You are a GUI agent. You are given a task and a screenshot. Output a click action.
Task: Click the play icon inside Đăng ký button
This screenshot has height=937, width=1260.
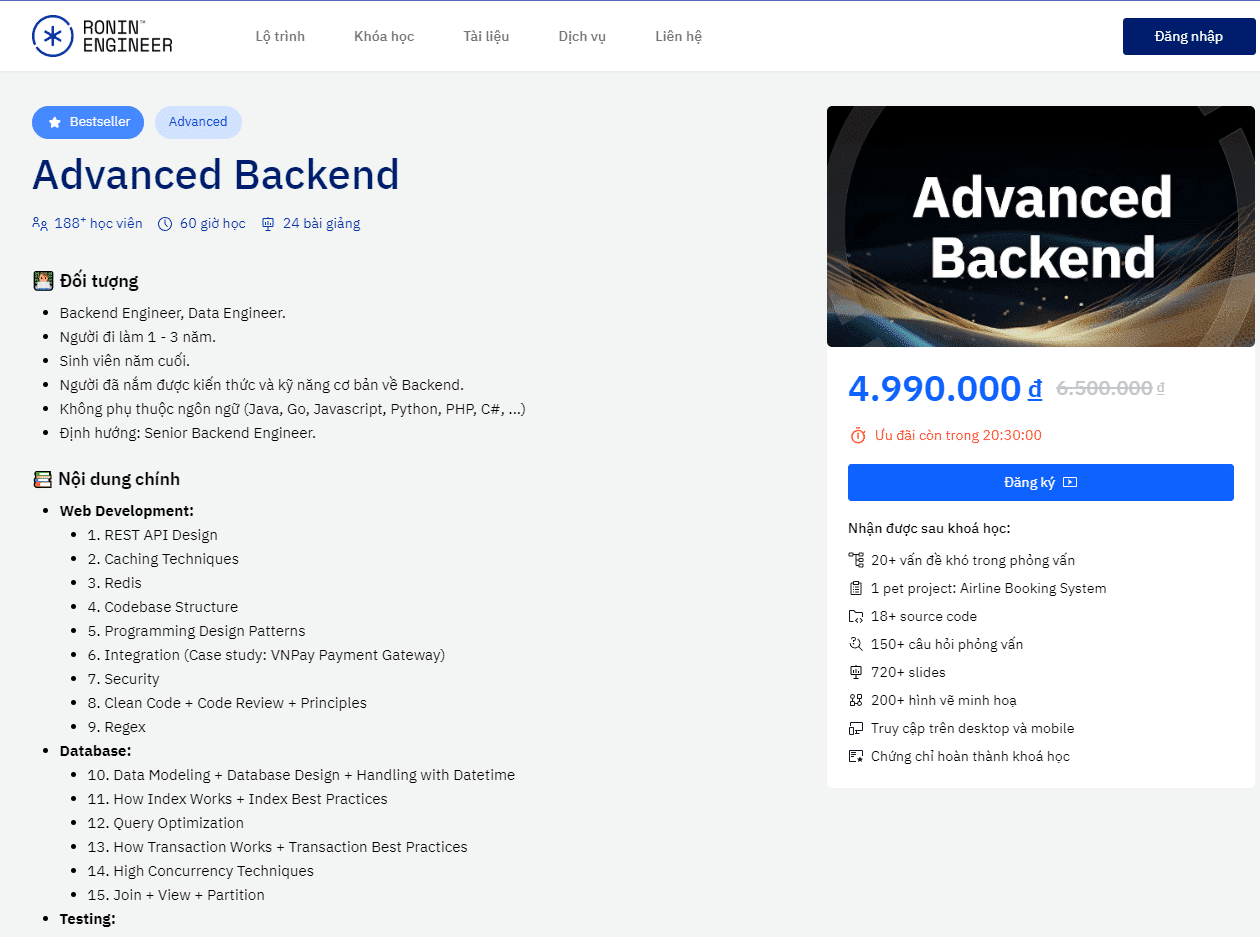pos(1070,482)
